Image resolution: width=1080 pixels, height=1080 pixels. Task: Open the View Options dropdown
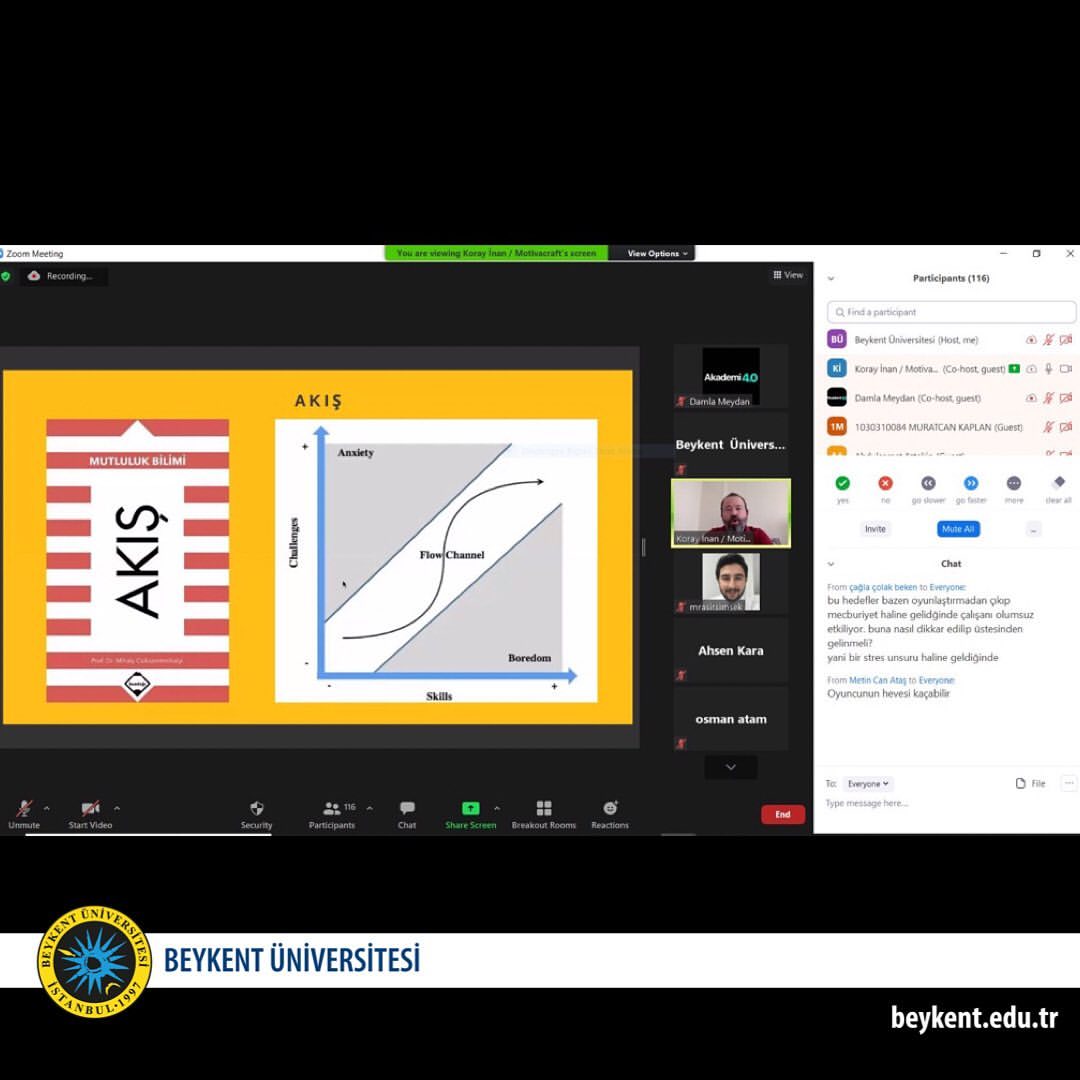tap(657, 253)
